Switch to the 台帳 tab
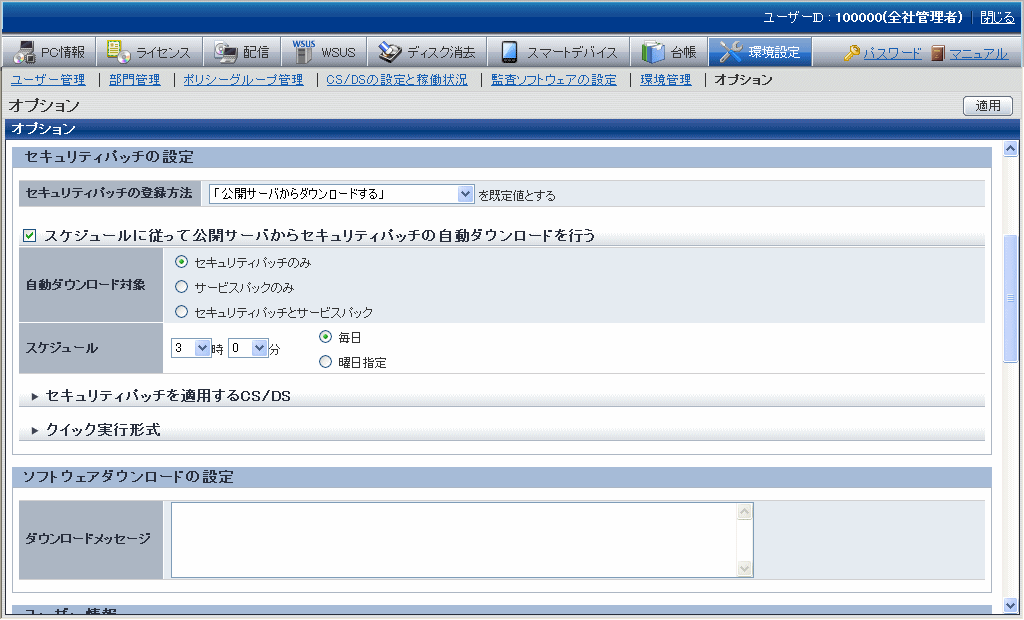This screenshot has height=620, width=1024. (x=669, y=52)
